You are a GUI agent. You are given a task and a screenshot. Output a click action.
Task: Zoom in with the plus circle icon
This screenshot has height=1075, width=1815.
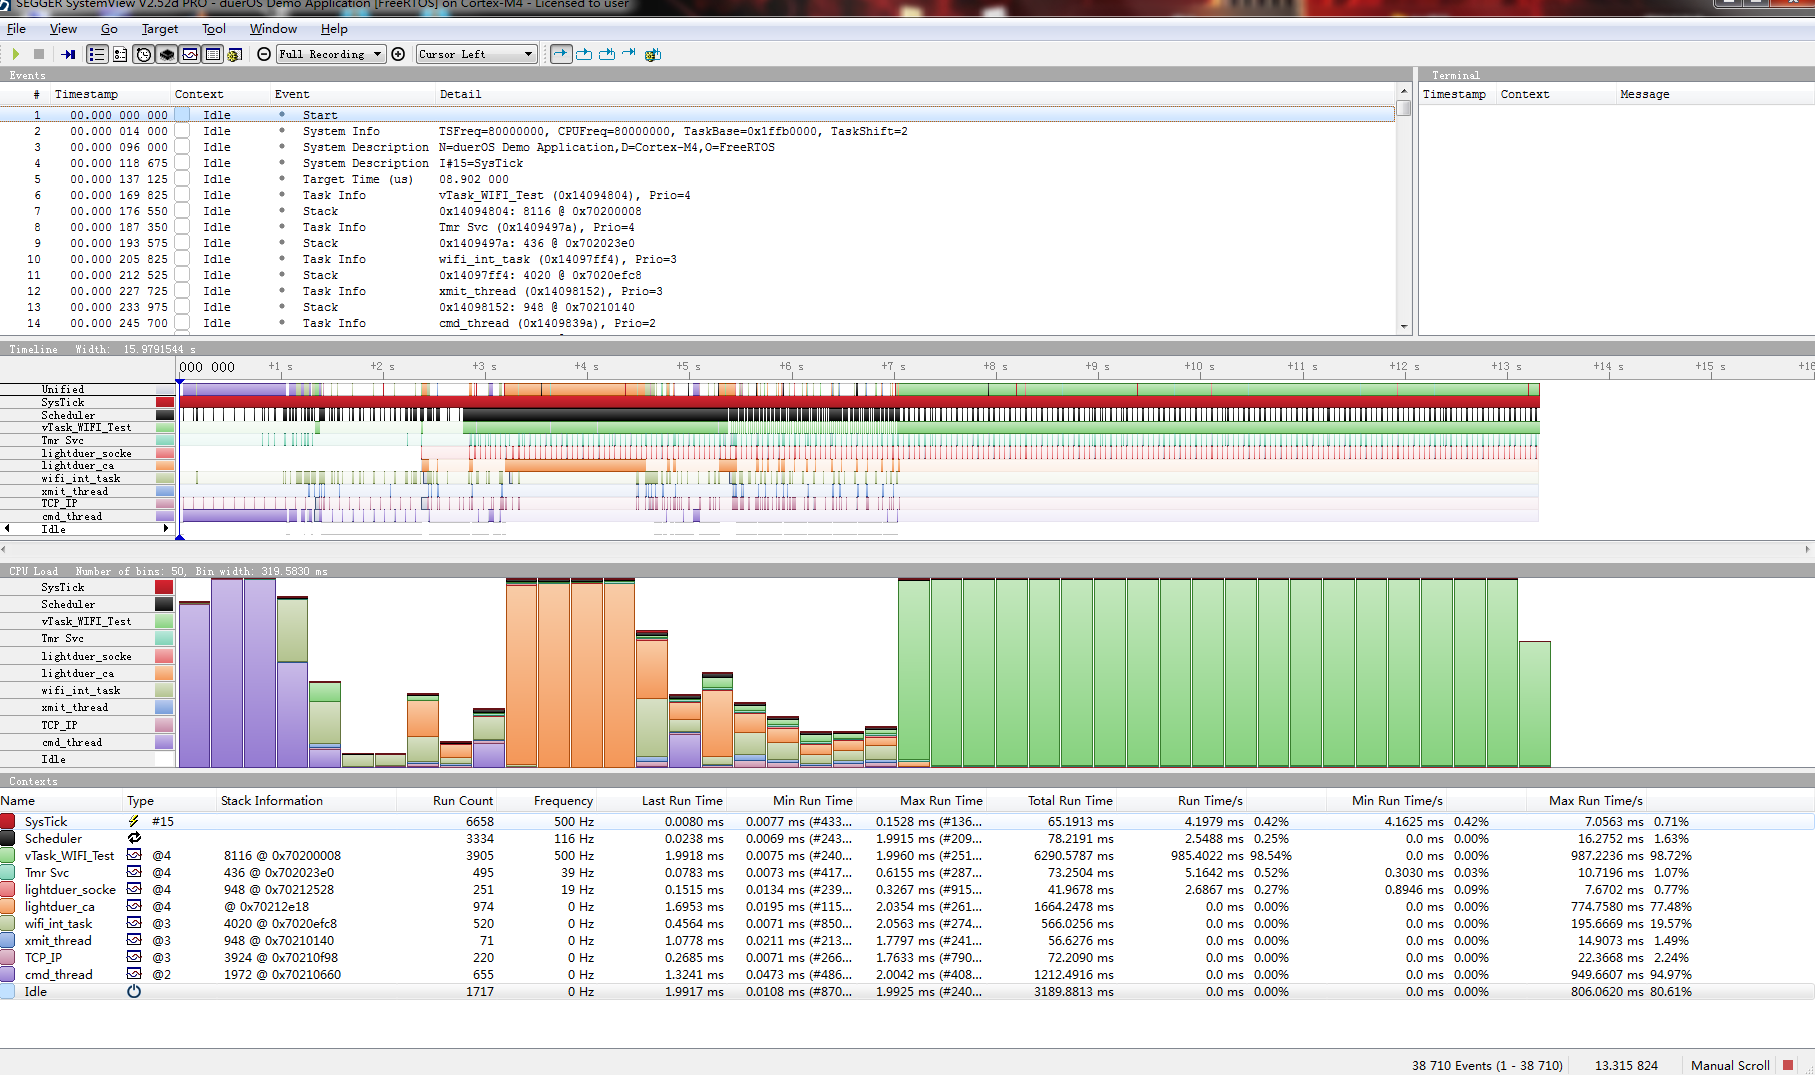pyautogui.click(x=398, y=54)
